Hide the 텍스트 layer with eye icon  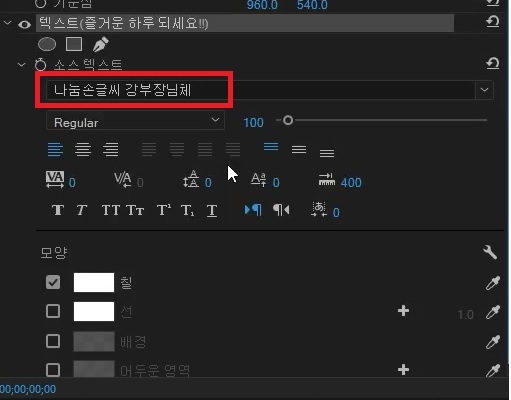(24, 24)
